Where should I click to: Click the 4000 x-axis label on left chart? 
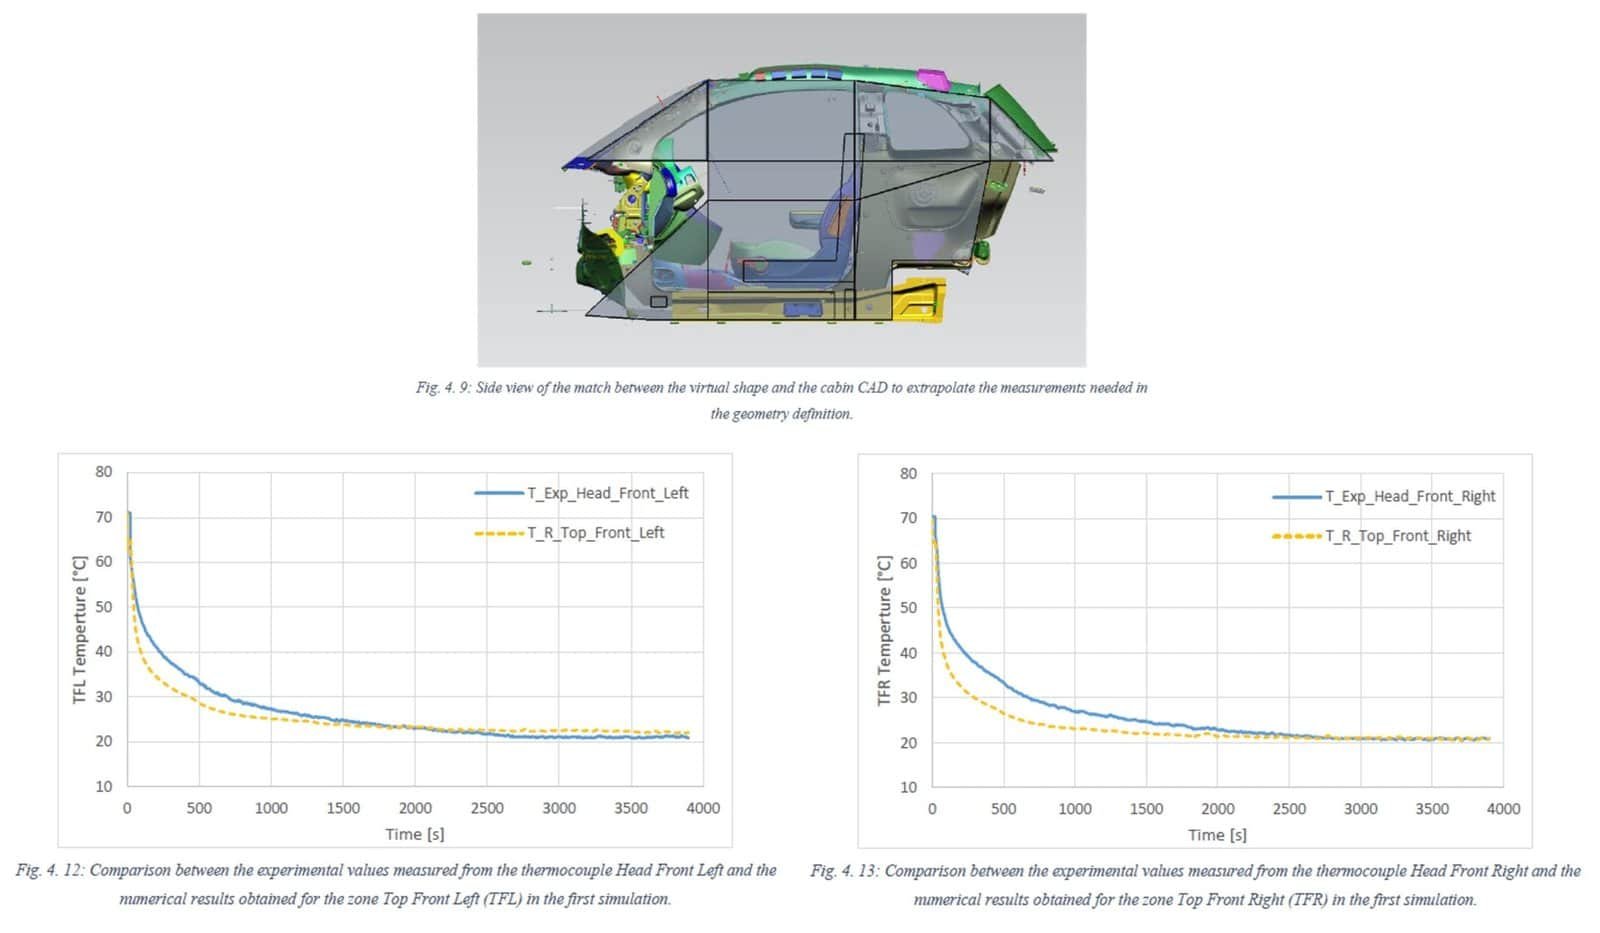coord(703,808)
